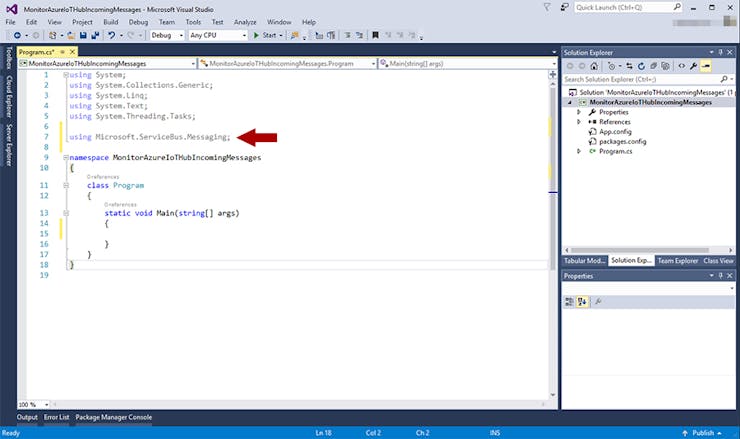Screen dimensions: 740x439
Task: Expand the Properties node in Solution Explorer
Action: pos(579,112)
